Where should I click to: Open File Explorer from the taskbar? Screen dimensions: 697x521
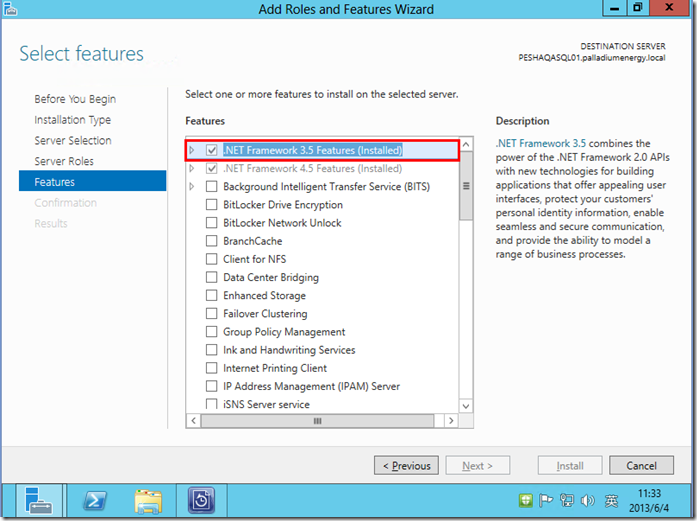click(x=148, y=501)
